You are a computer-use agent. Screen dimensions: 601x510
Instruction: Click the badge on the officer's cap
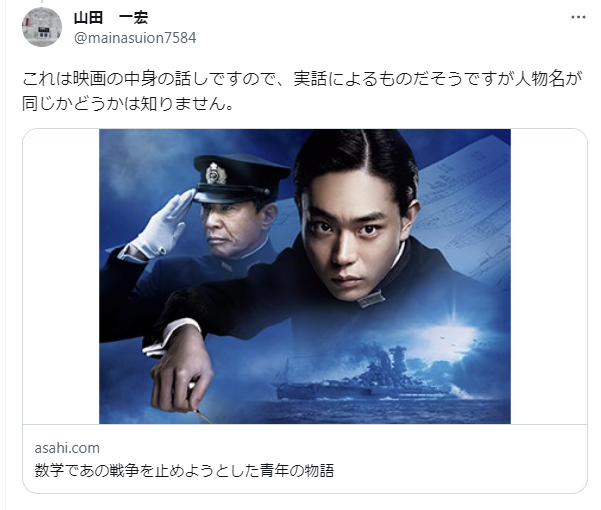[216, 174]
